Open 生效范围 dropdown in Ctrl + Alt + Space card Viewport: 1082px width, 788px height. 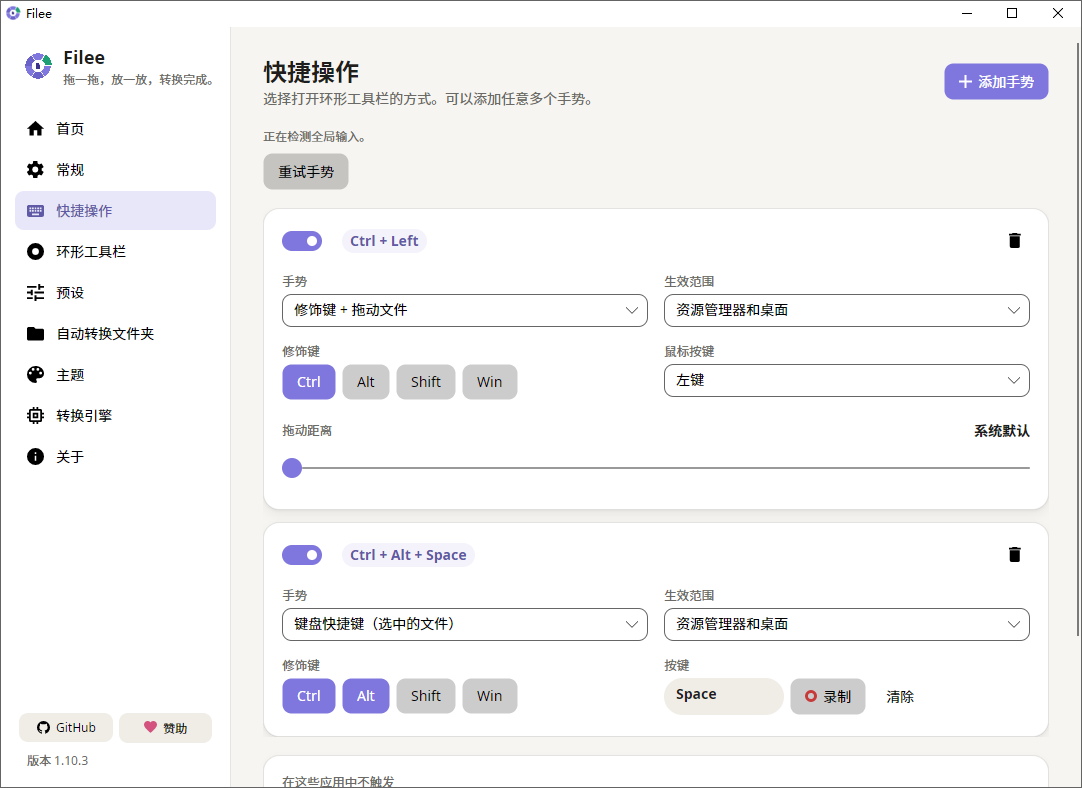[847, 624]
